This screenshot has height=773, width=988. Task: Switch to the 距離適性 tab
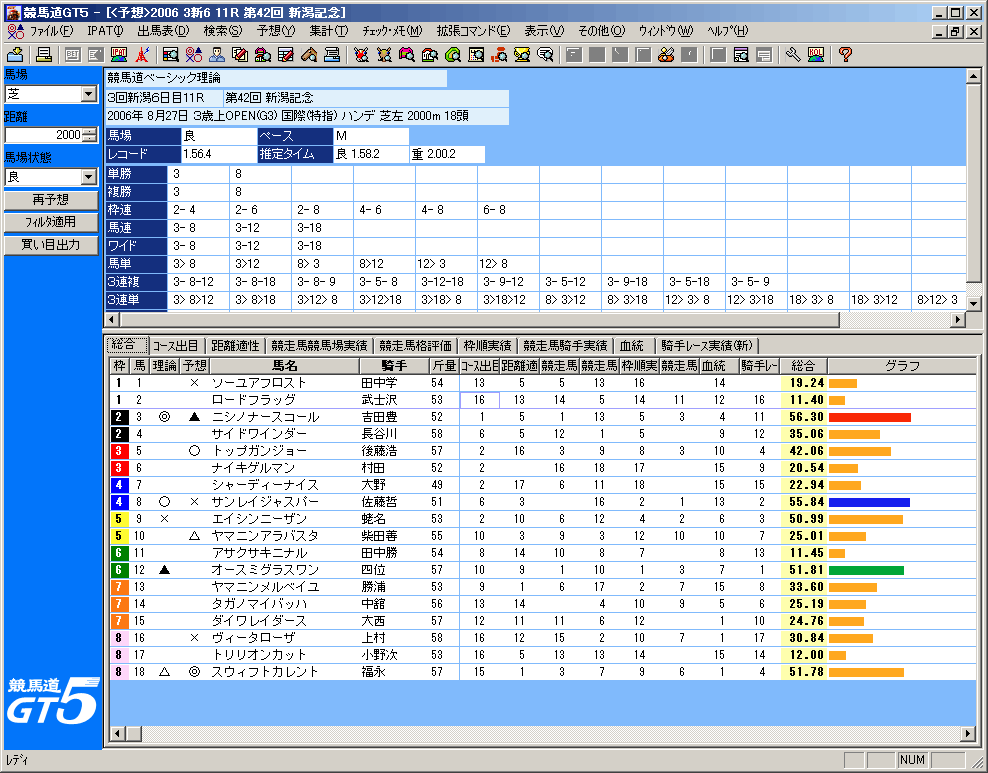pos(233,345)
